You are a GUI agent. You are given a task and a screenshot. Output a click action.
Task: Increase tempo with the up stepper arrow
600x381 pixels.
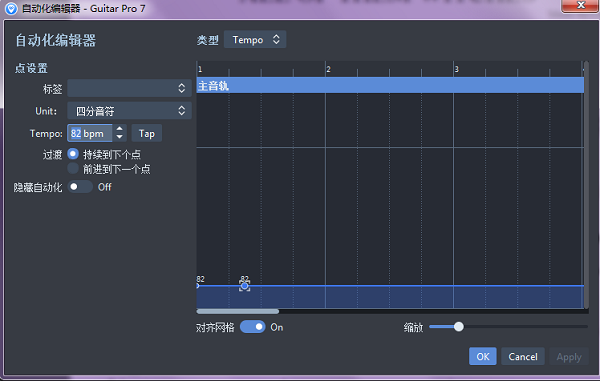pos(120,129)
